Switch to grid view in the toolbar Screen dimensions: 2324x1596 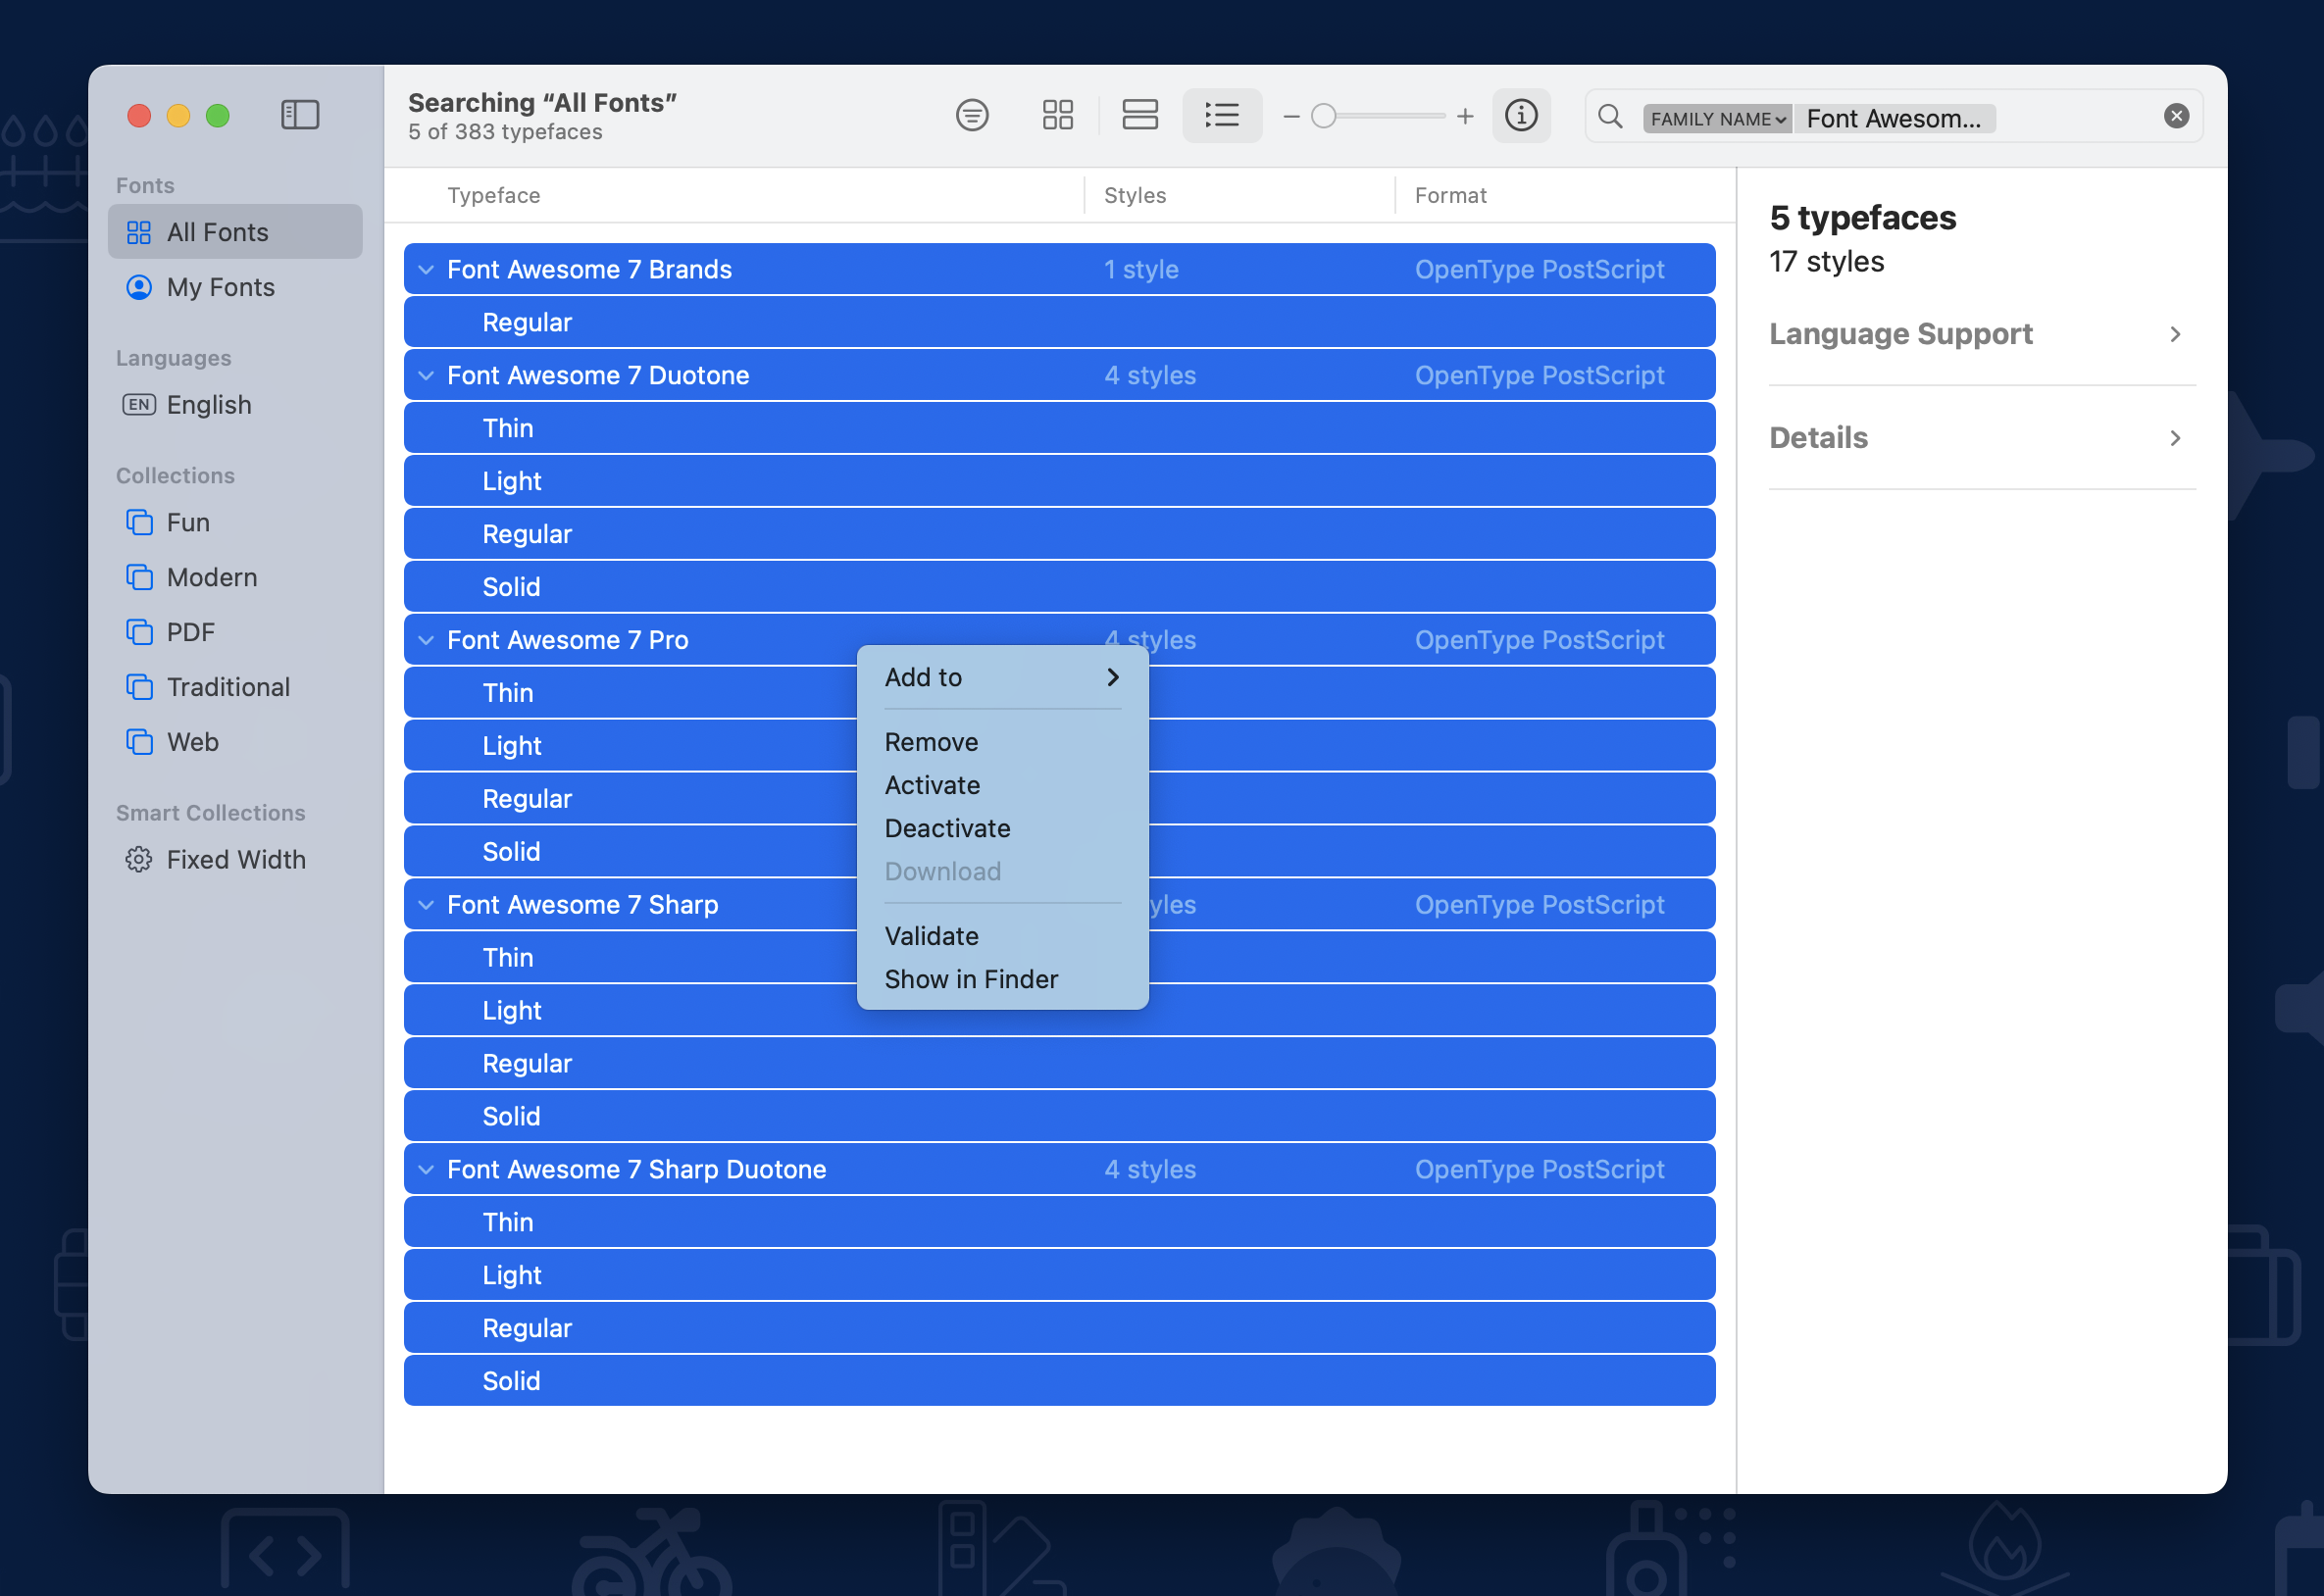coord(1057,115)
